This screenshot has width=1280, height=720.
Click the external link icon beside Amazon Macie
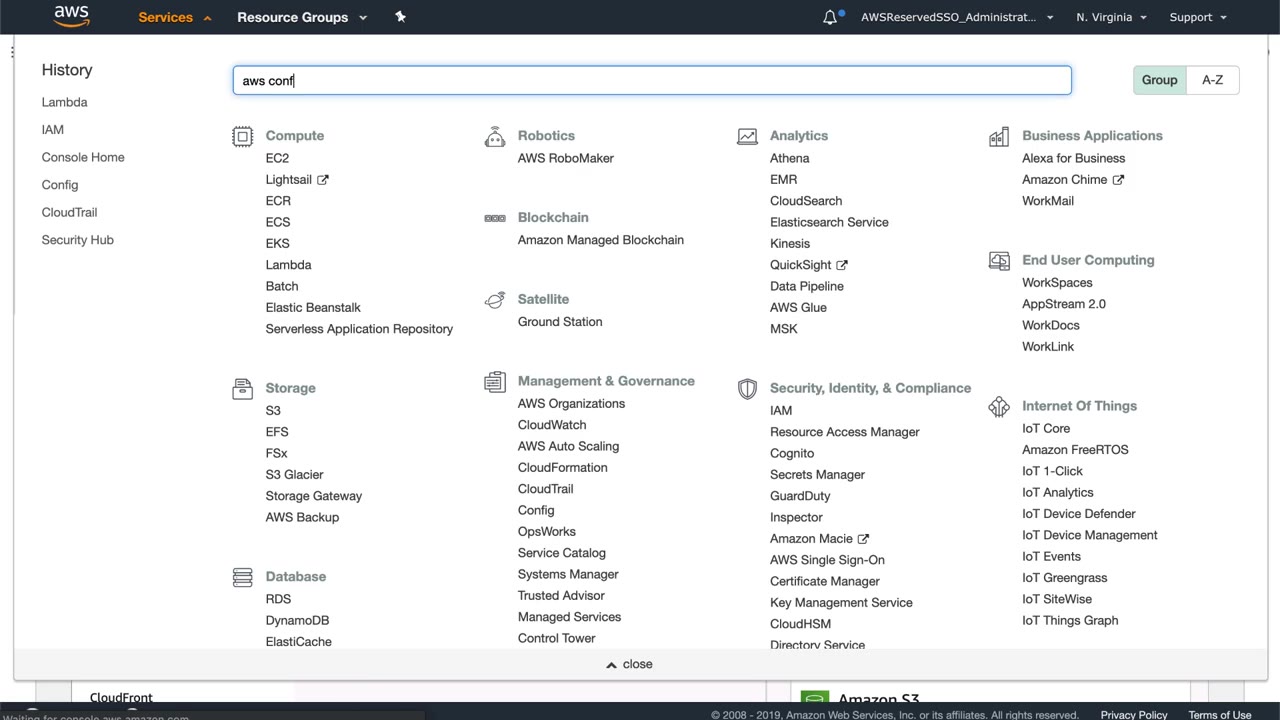(x=864, y=539)
